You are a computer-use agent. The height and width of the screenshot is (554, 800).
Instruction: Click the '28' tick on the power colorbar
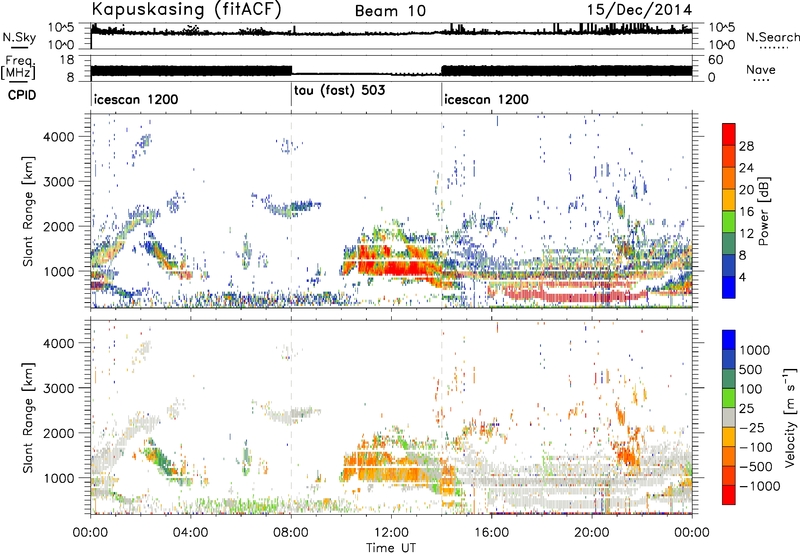[746, 146]
